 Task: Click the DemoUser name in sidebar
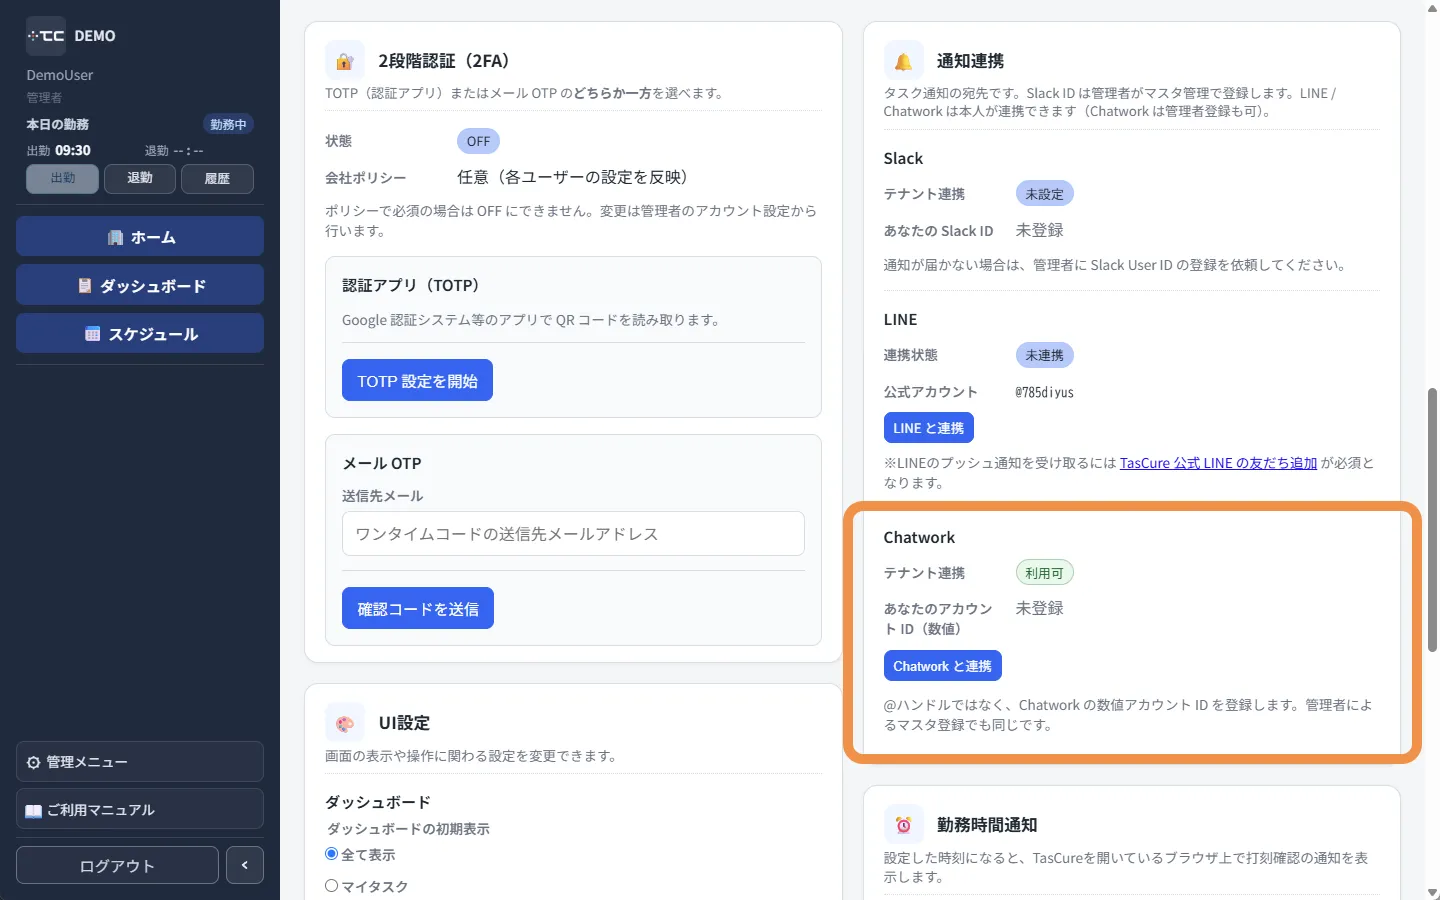(x=60, y=75)
